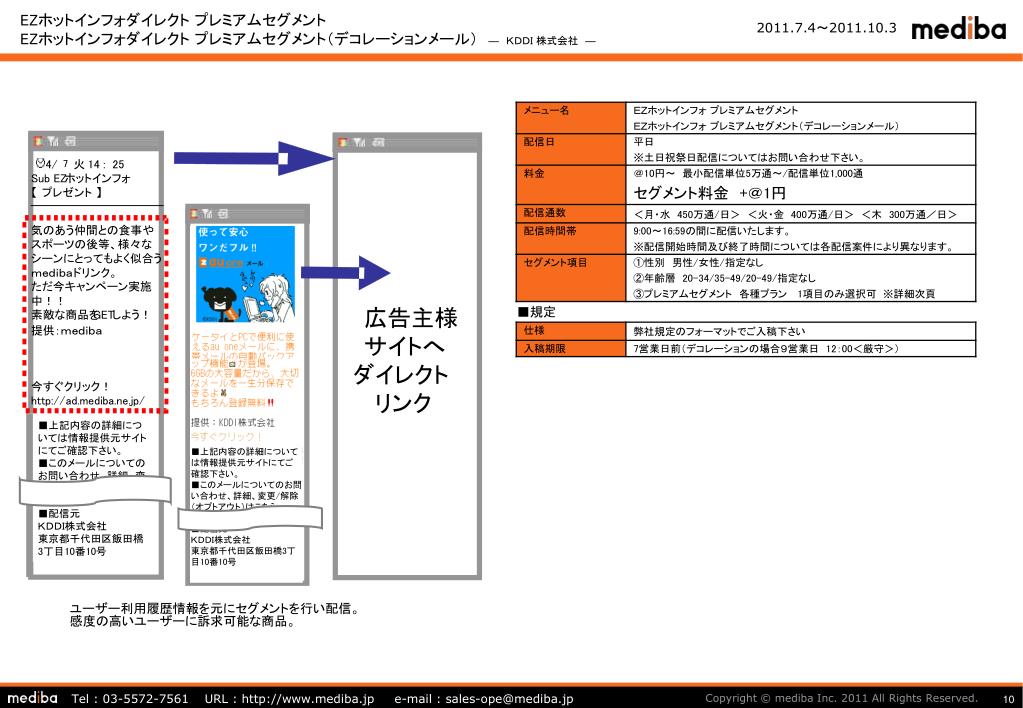Click the ＜月・水 450万通/日＞ delivery count line
This screenshot has width=1023, height=708.
click(796, 214)
